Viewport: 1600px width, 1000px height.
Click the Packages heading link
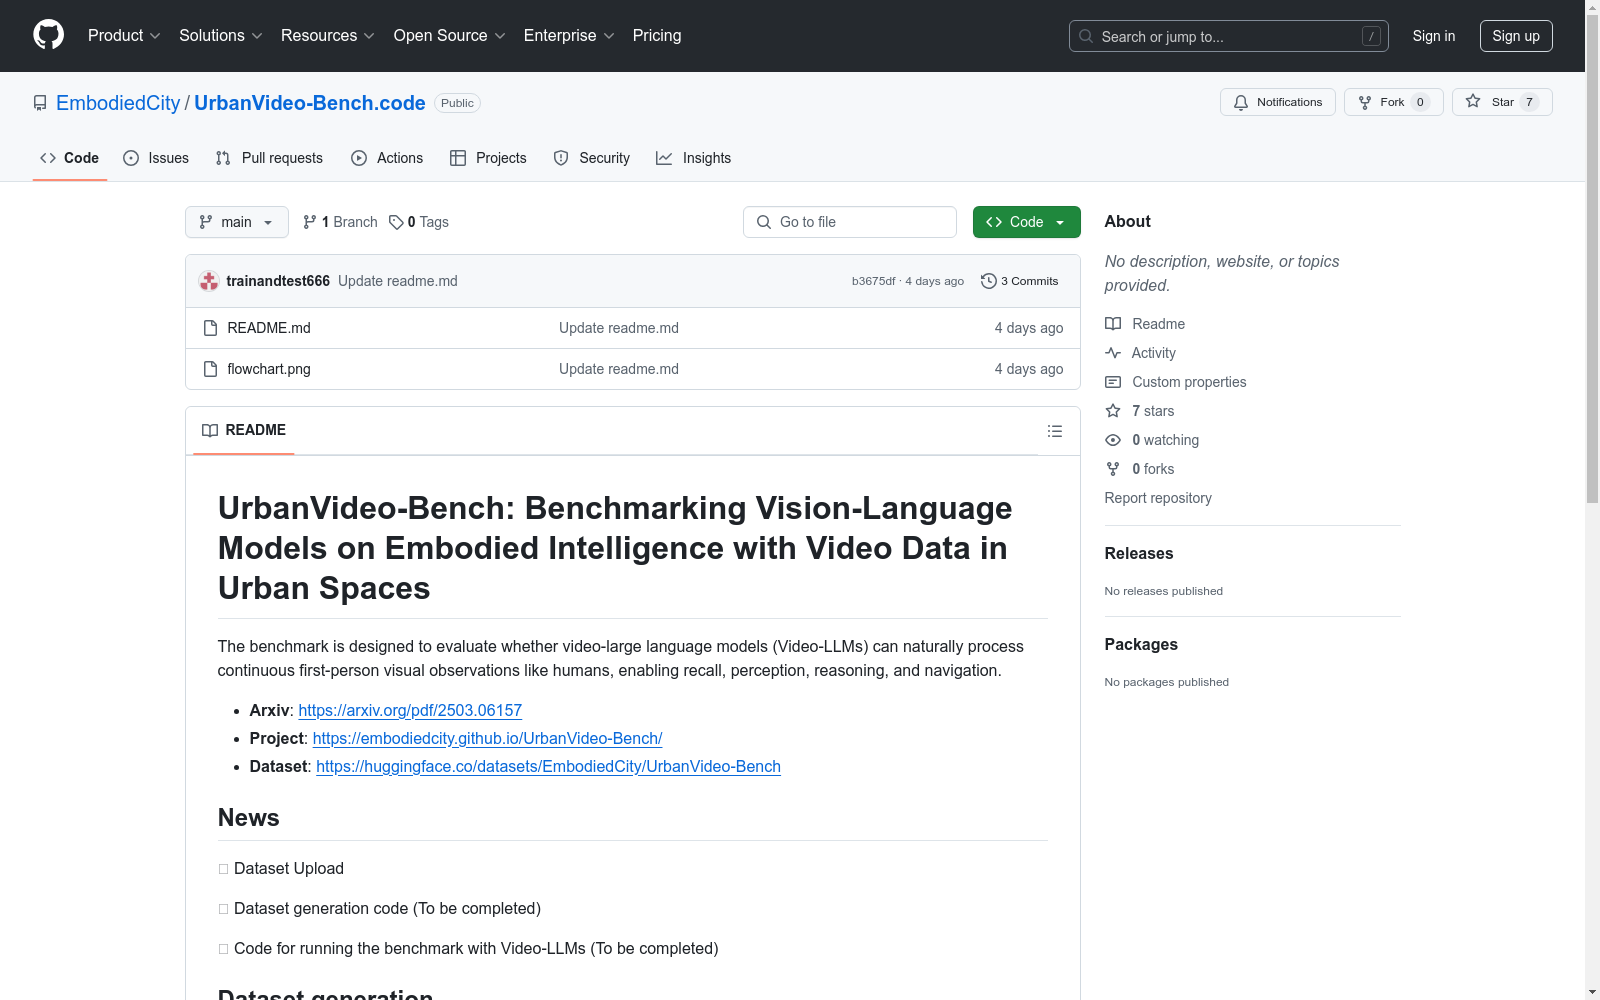pos(1141,645)
